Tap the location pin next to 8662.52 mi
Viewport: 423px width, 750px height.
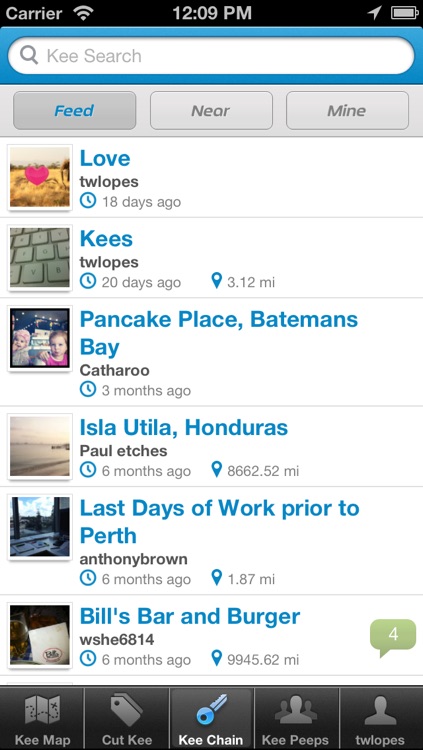pyautogui.click(x=217, y=470)
